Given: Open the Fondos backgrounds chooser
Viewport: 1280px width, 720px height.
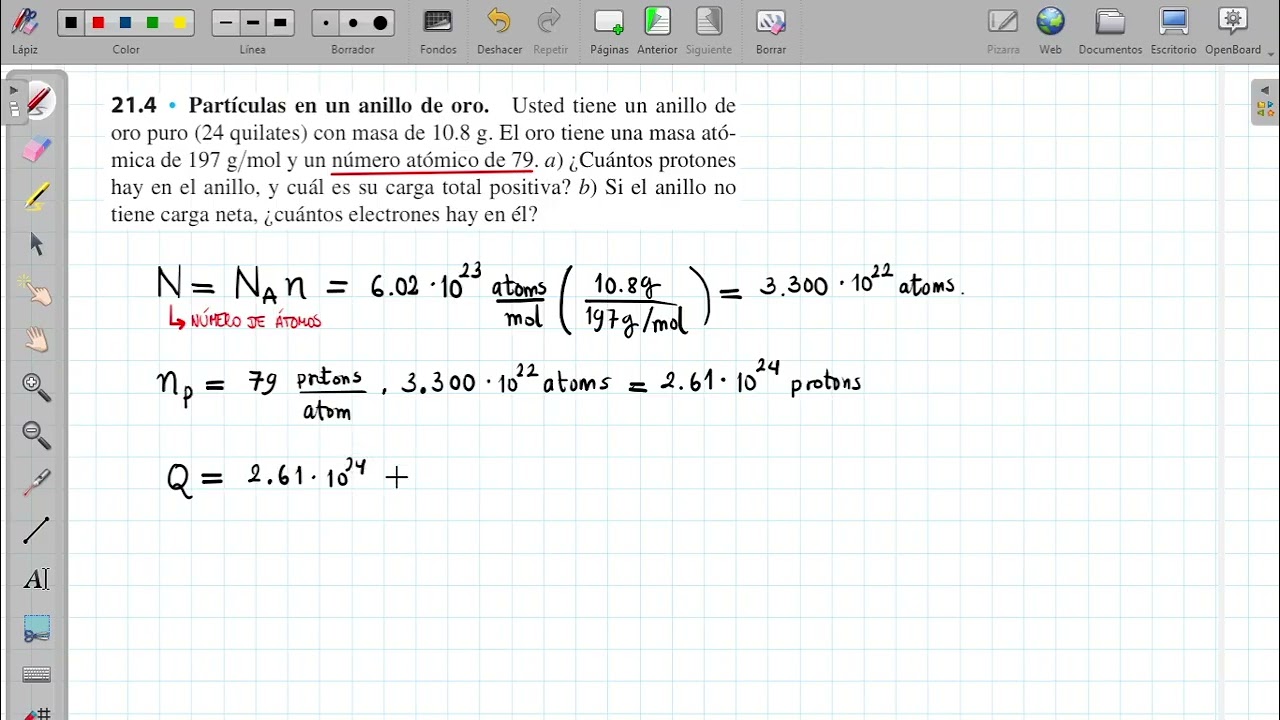Looking at the screenshot, I should tap(438, 29).
